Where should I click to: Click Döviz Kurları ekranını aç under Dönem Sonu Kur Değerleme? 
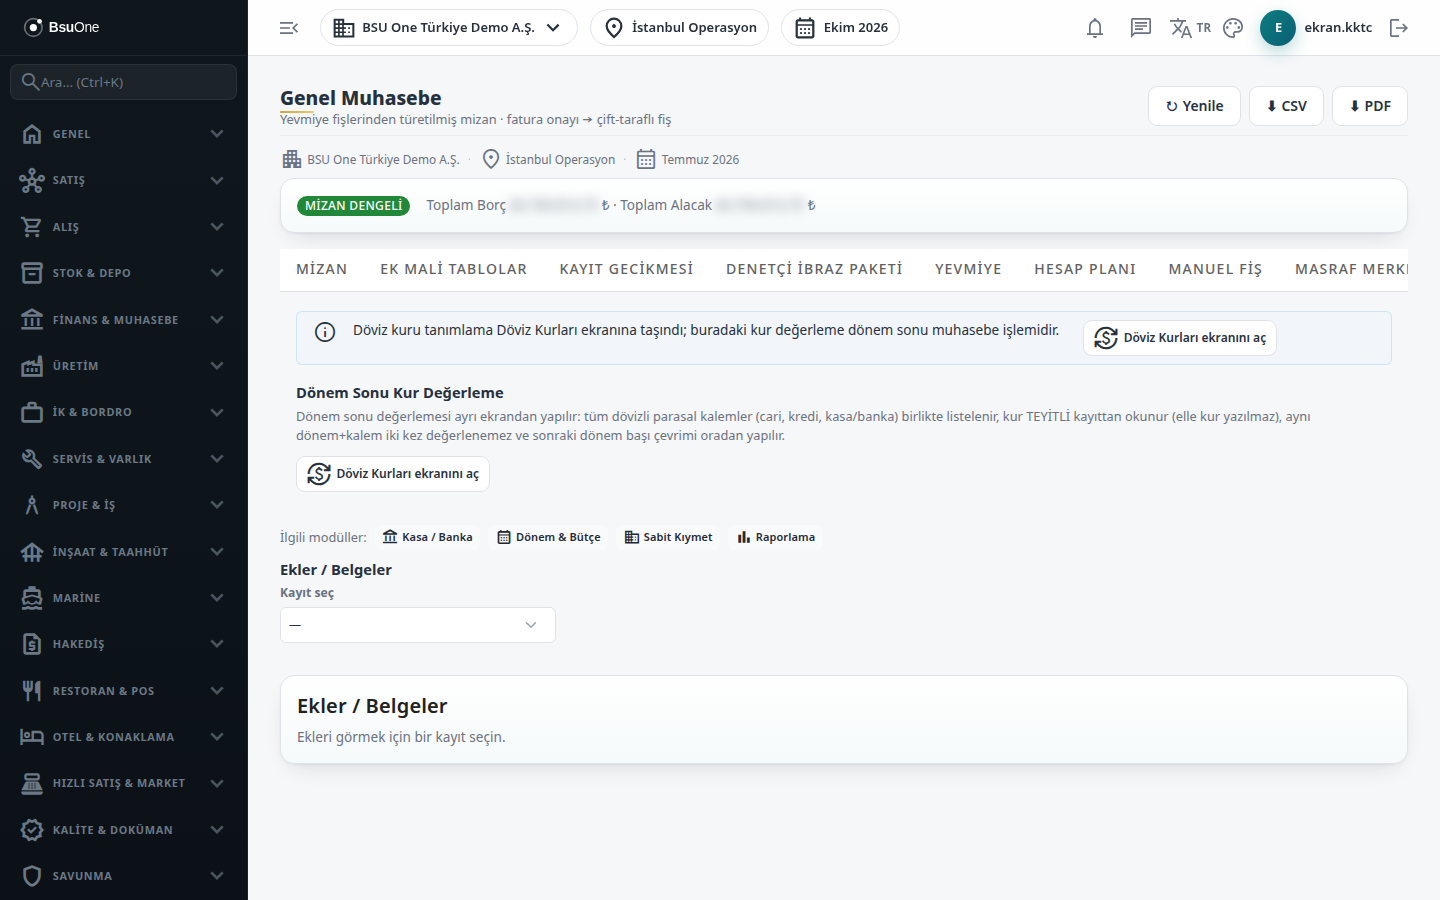[x=393, y=474]
